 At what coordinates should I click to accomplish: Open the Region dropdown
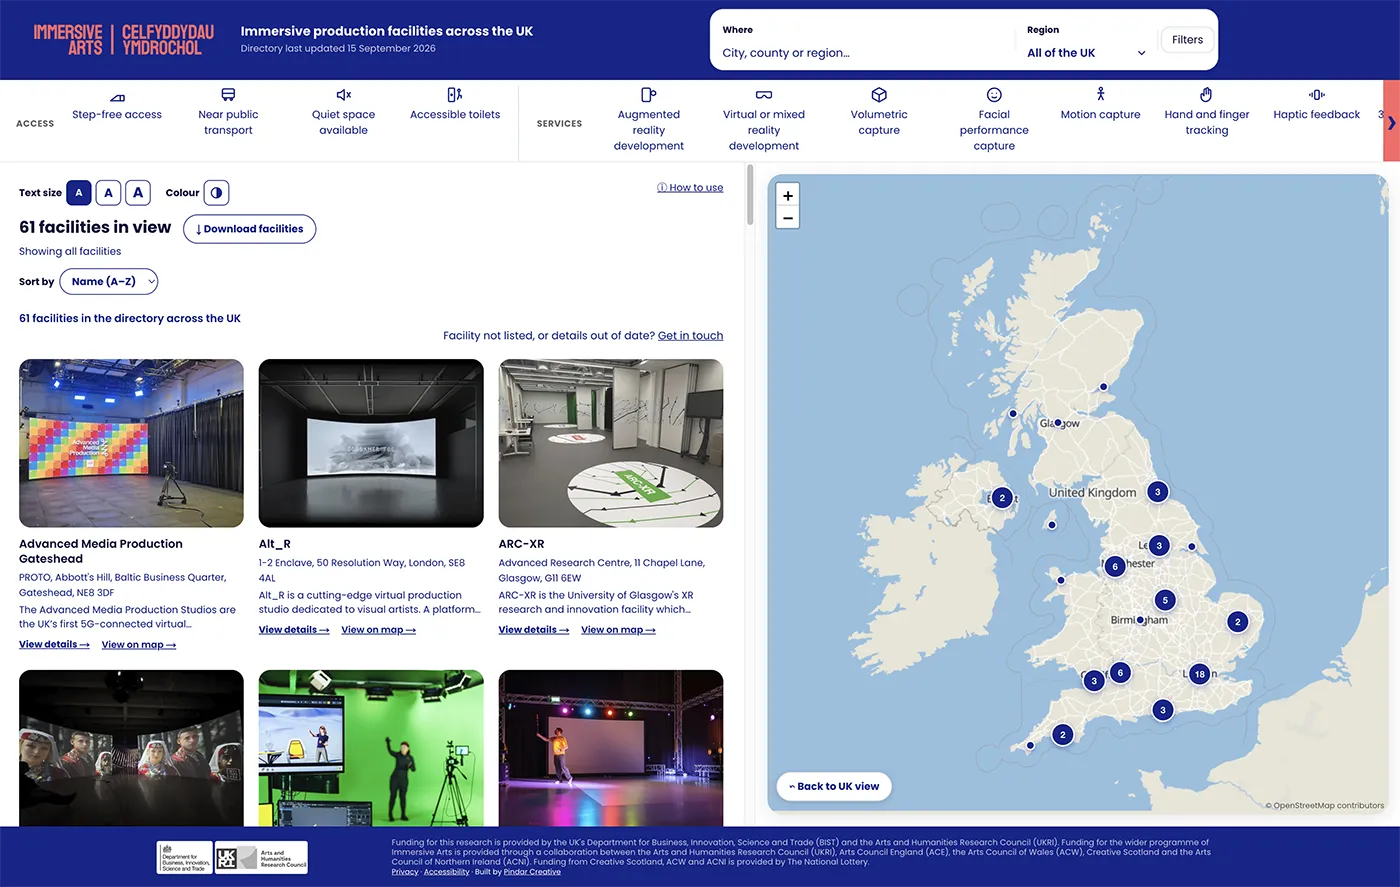click(1086, 53)
